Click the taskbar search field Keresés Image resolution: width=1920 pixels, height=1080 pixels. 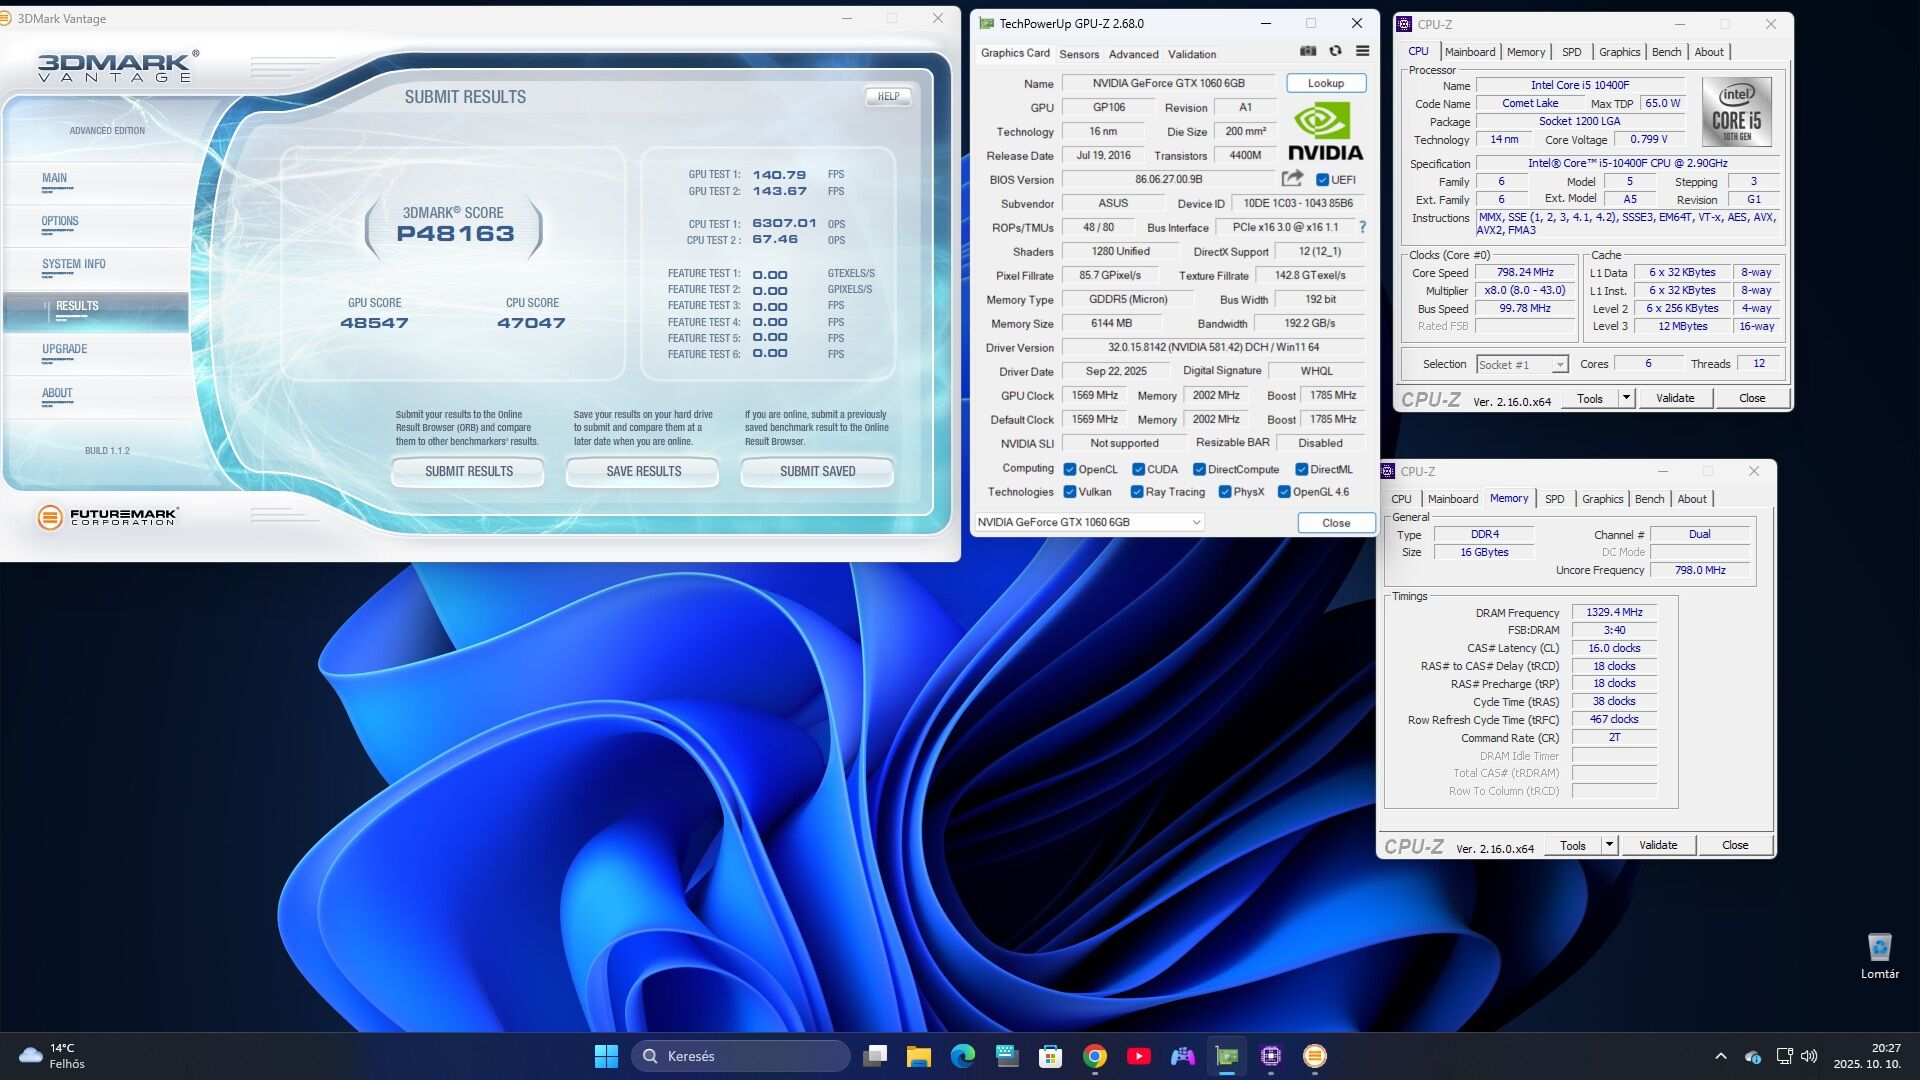click(x=740, y=1056)
